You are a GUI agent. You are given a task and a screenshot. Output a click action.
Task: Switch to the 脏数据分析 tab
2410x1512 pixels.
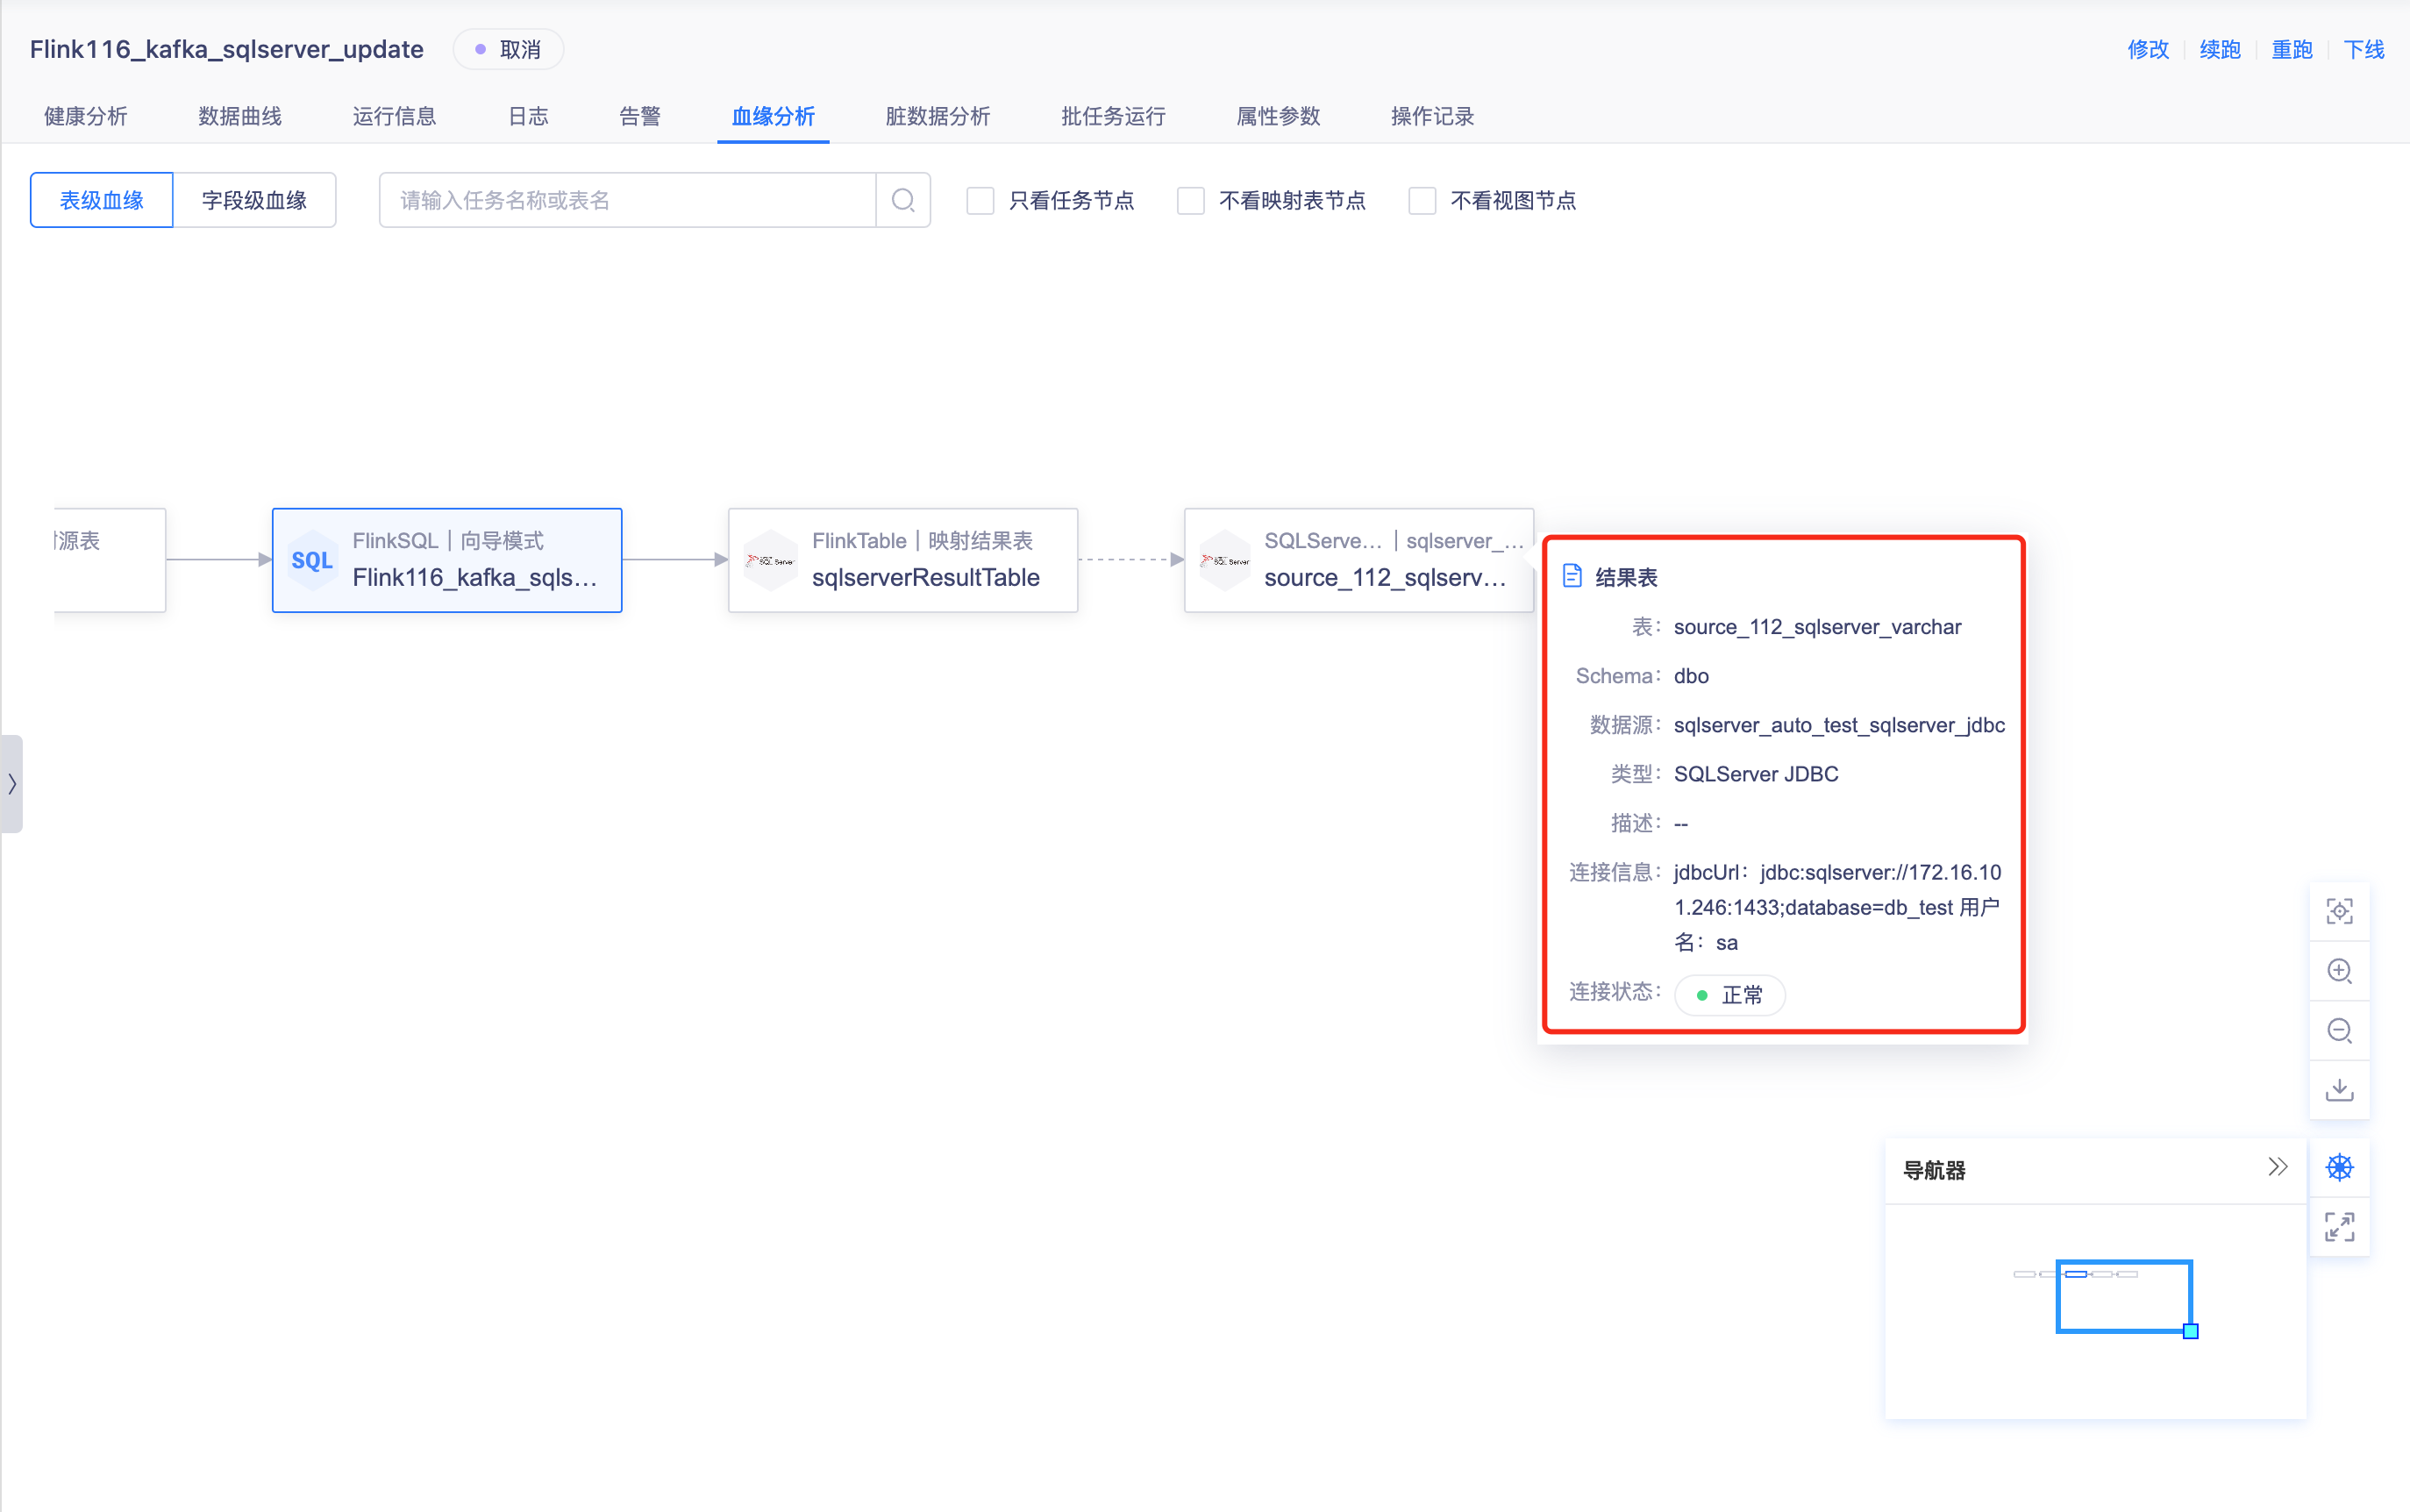(x=937, y=116)
